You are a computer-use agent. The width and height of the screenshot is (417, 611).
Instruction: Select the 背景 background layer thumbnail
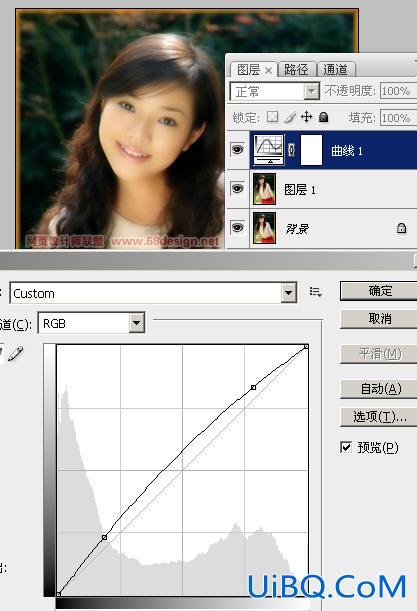265,228
